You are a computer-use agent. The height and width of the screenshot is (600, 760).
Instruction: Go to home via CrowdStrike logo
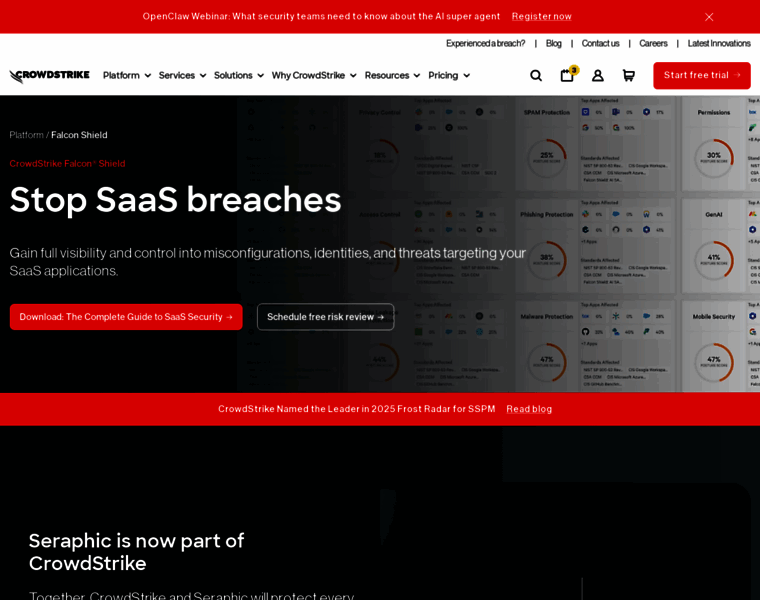point(49,76)
